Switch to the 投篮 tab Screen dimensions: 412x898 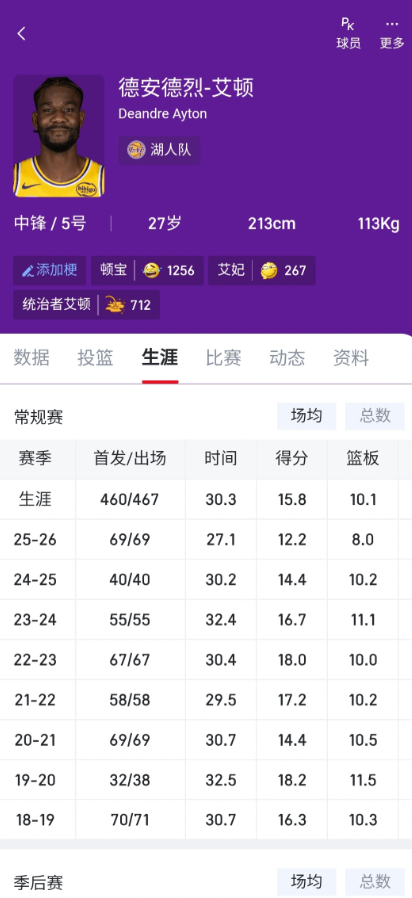click(96, 359)
